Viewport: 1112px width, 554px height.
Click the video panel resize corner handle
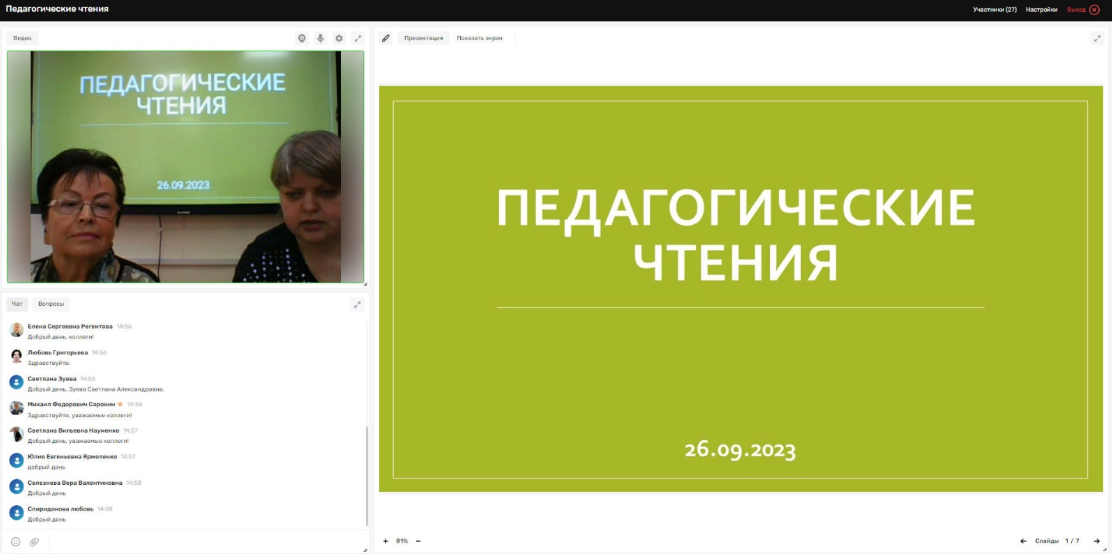(365, 284)
